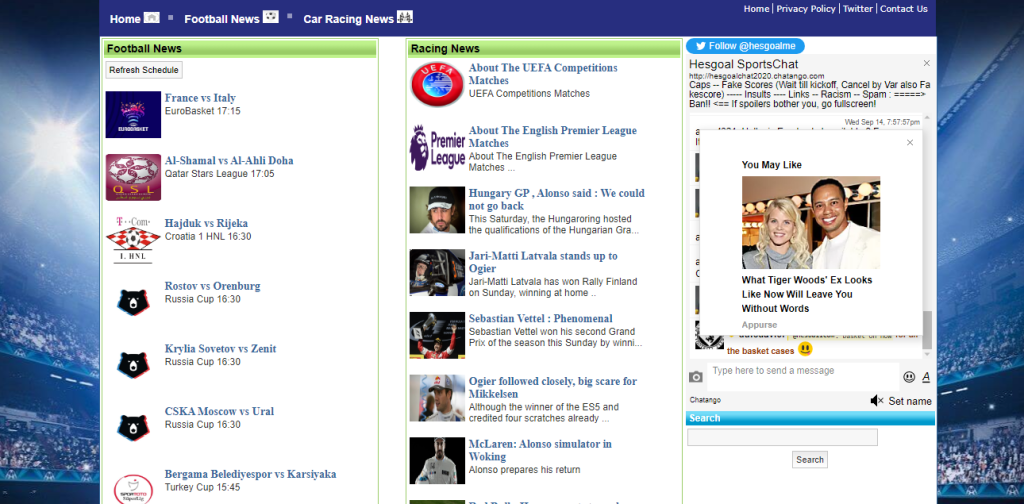Image resolution: width=1024 pixels, height=504 pixels.
Task: Click the Search text input field
Action: pyautogui.click(x=782, y=437)
